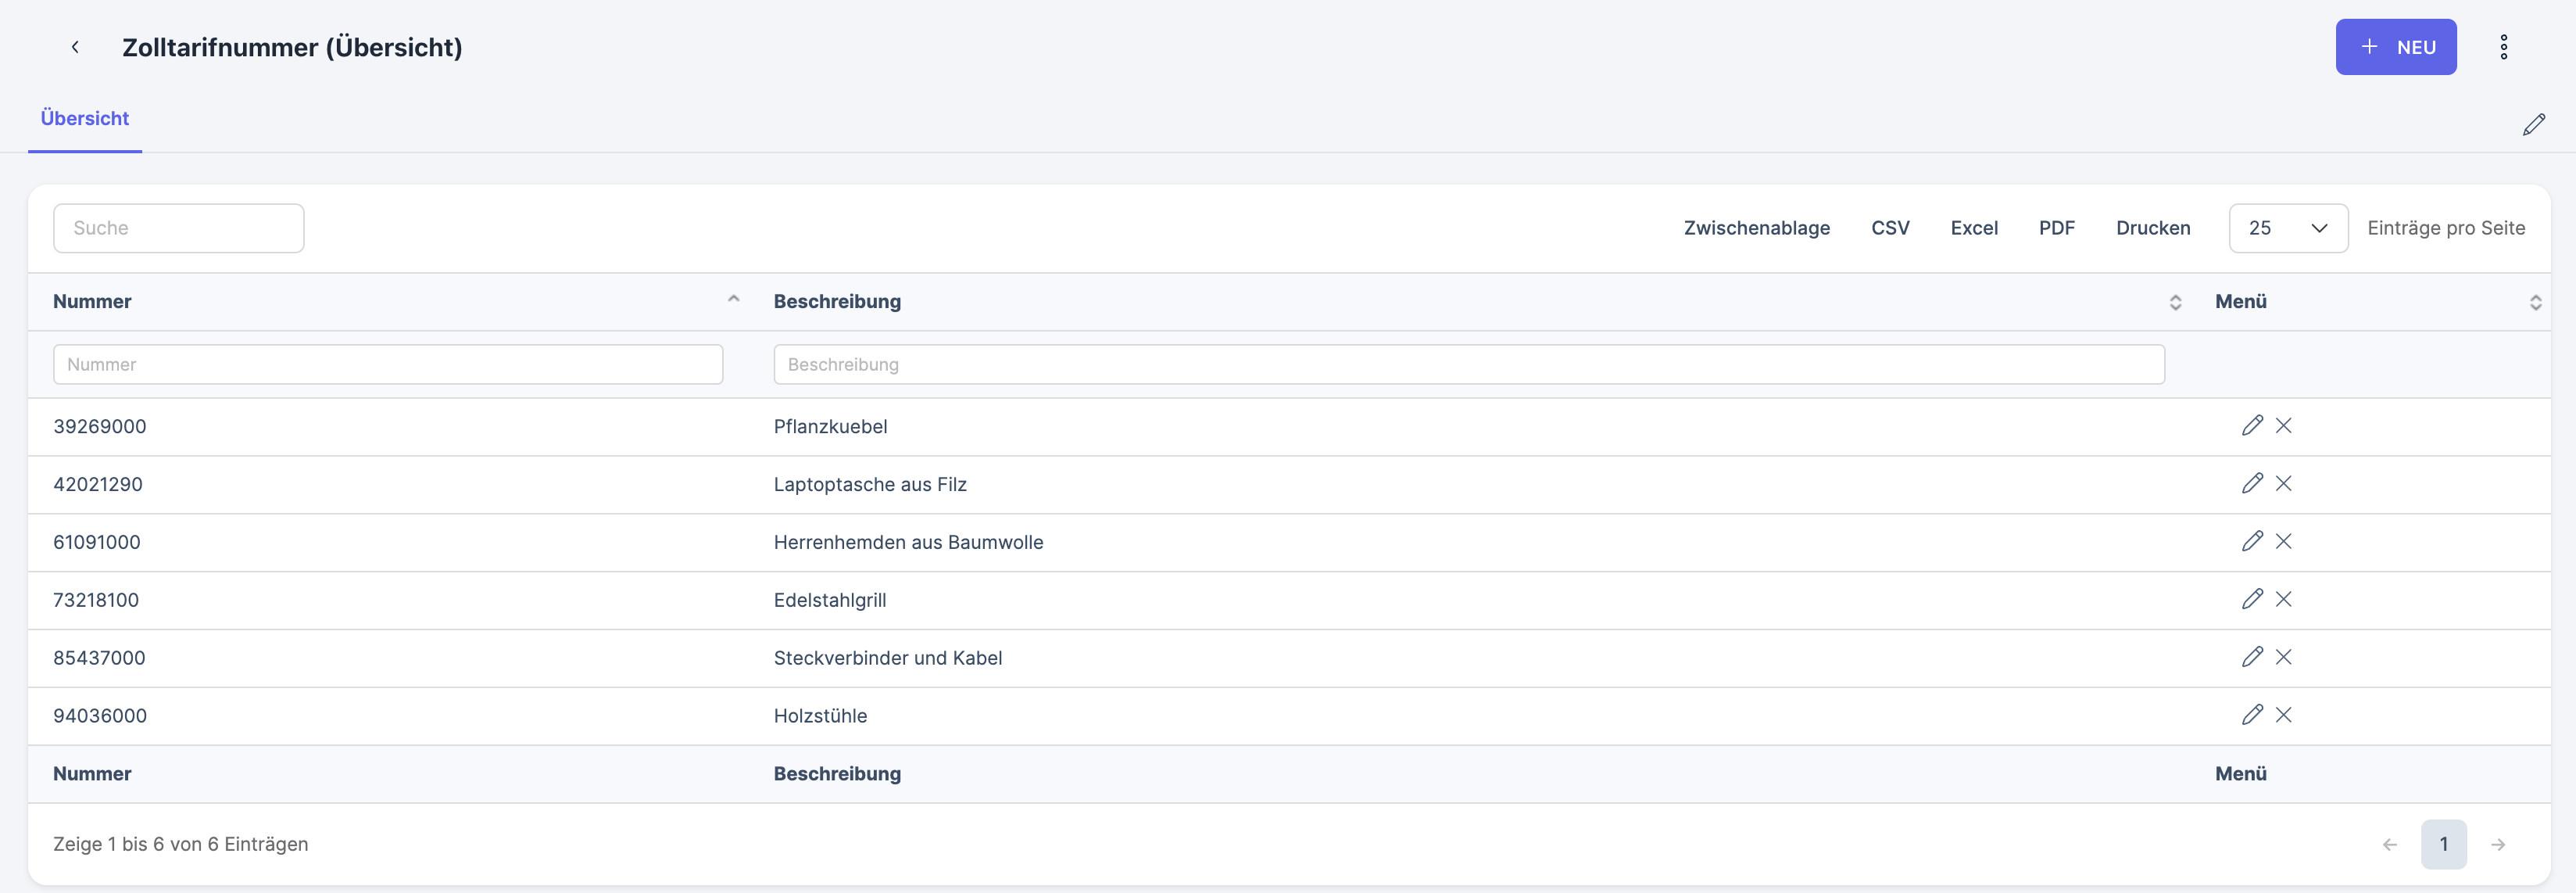Delete the Edelstahlgrill entry
2576x893 pixels.
[2283, 600]
